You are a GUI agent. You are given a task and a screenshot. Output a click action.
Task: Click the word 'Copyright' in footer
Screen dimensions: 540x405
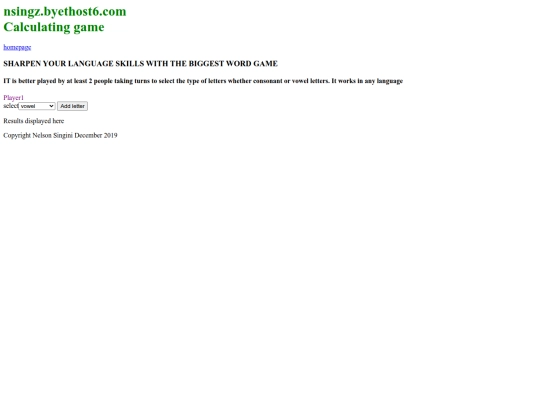pos(17,135)
